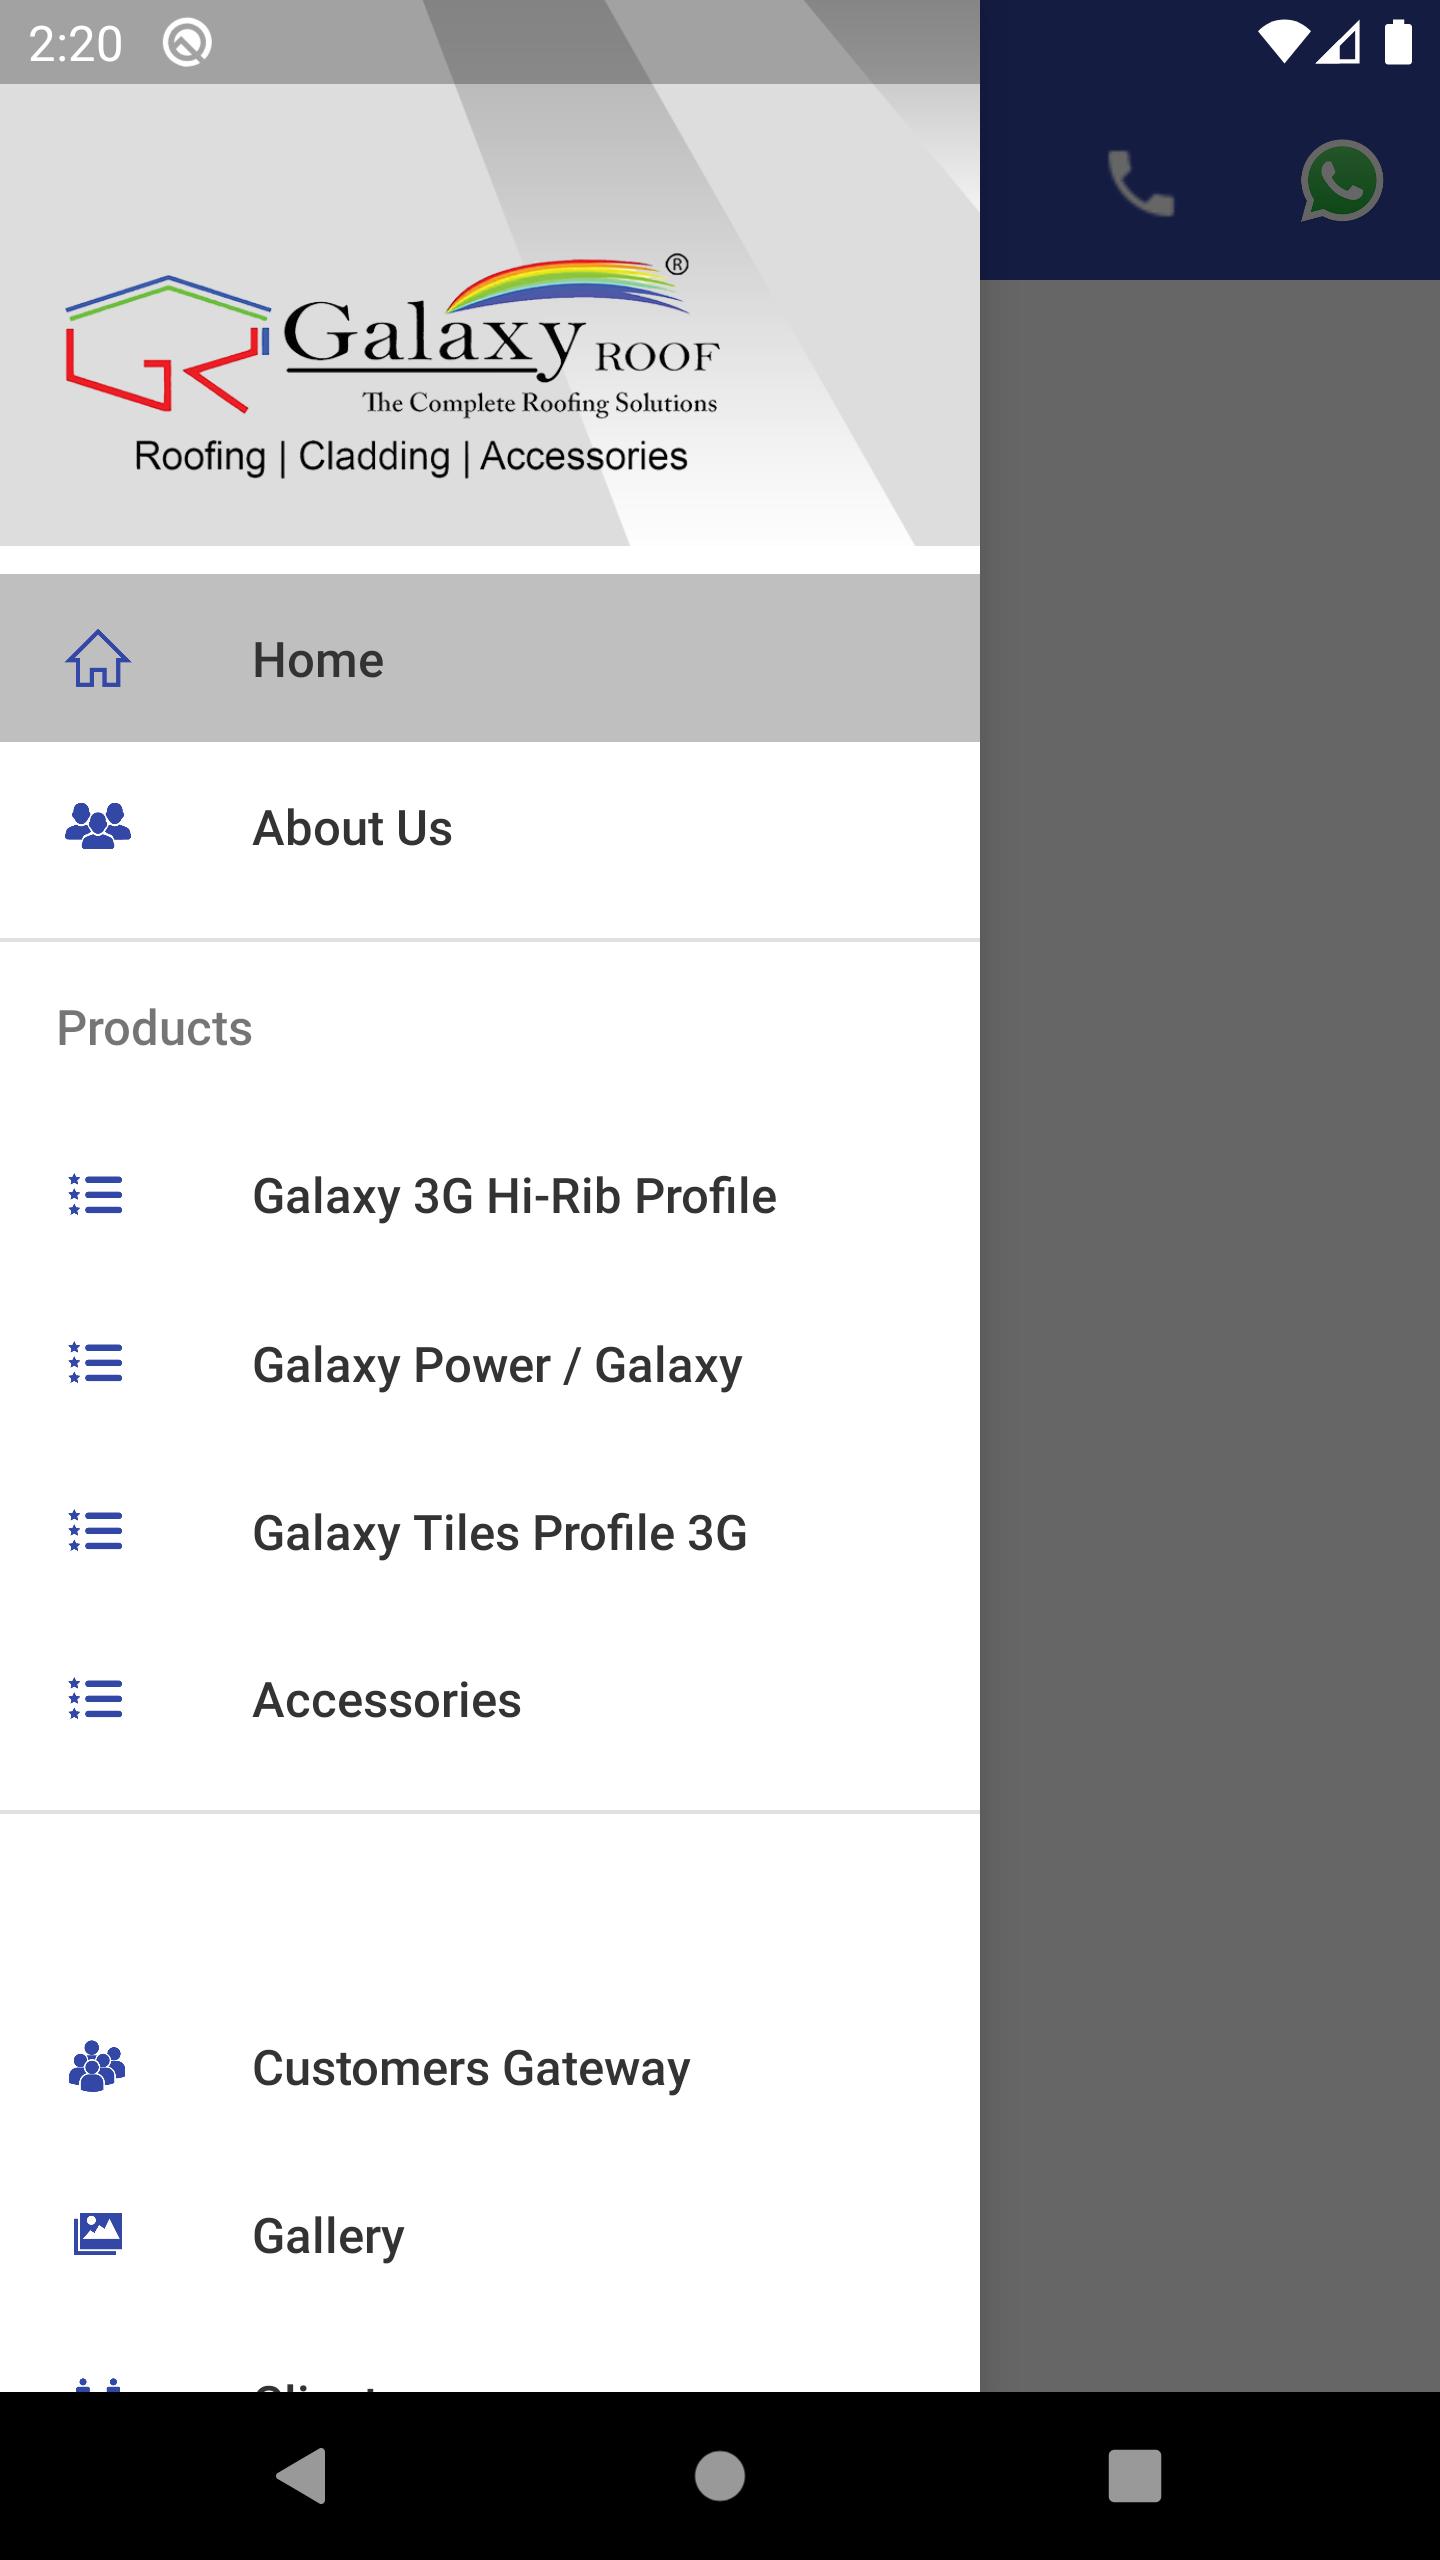Viewport: 1440px width, 2560px height.
Task: Click list icon beside Galaxy Power / Galaxy
Action: 96,1363
